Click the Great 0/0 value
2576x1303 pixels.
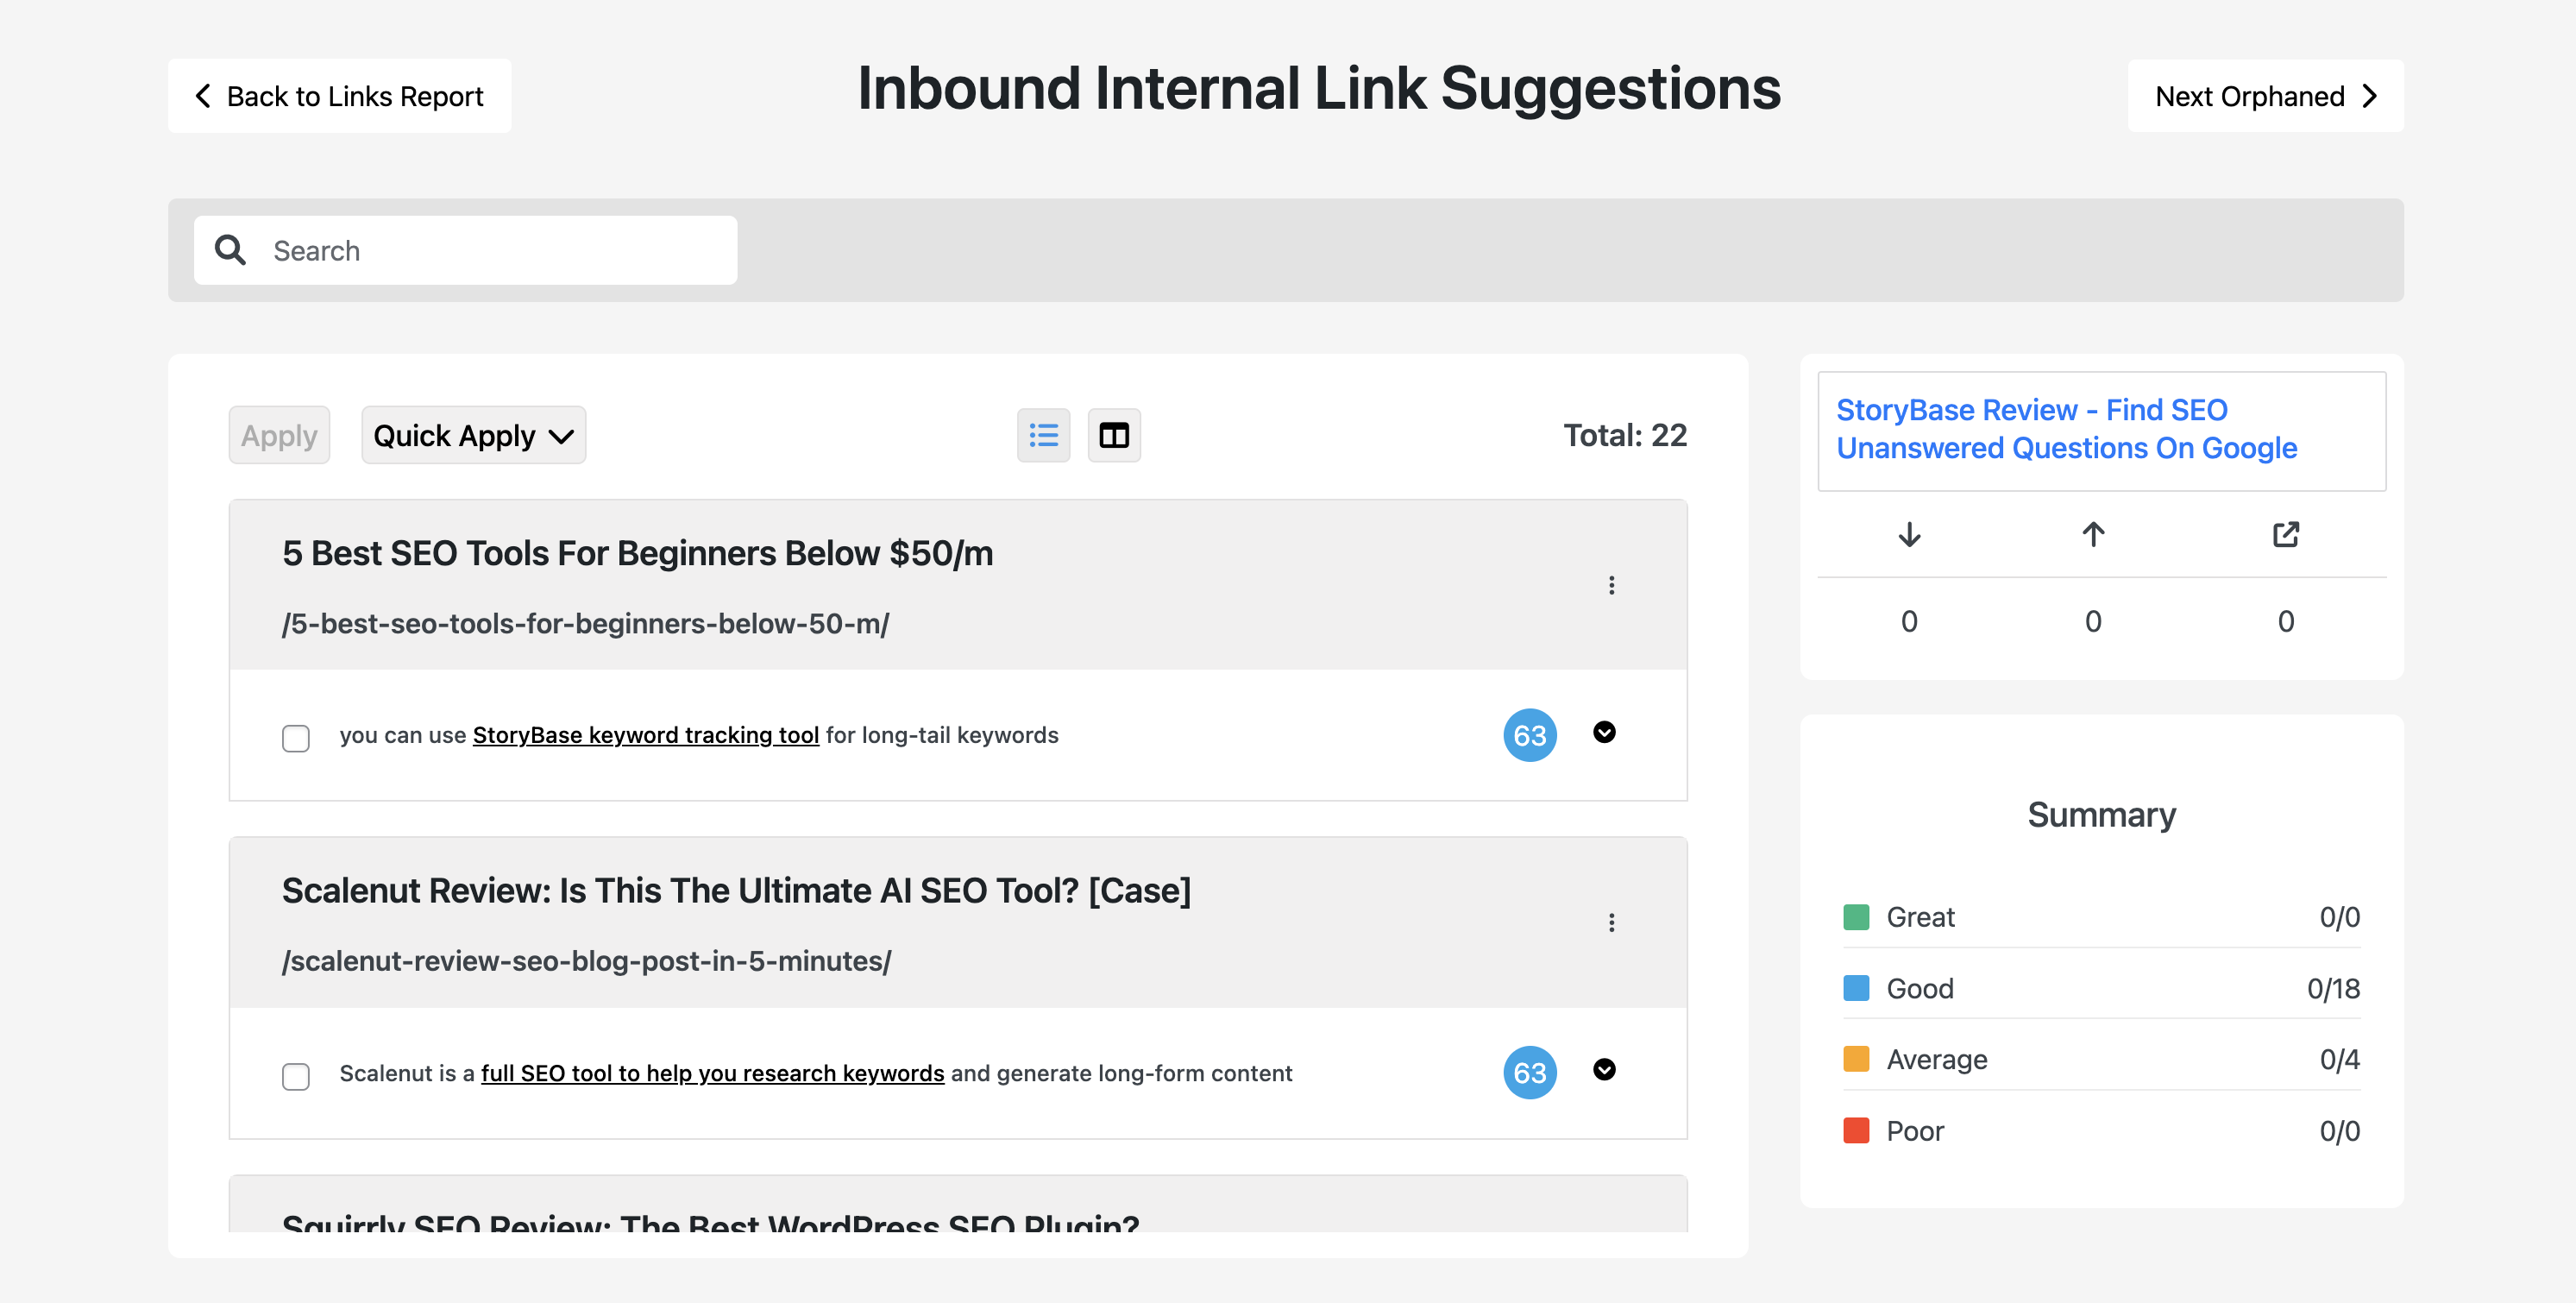click(x=2339, y=917)
